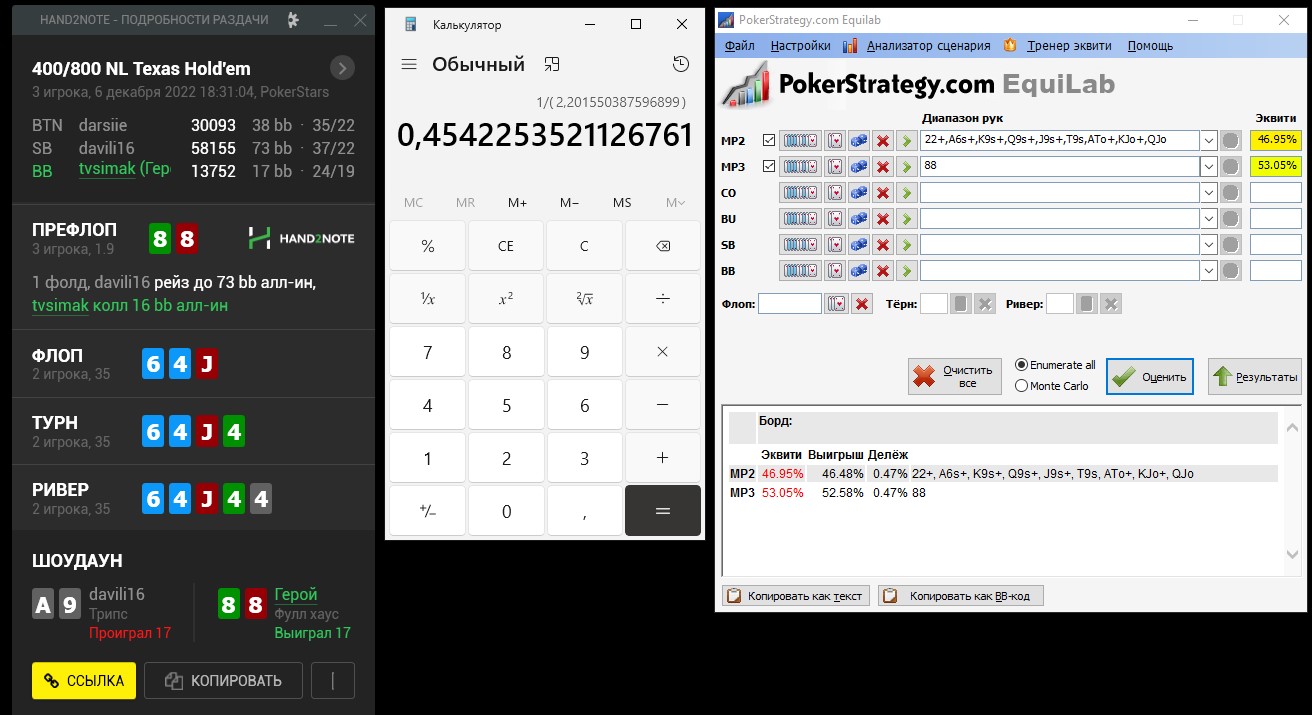Clear the SB range with the red X
Viewport: 1312px width, 715px height.
[x=883, y=244]
